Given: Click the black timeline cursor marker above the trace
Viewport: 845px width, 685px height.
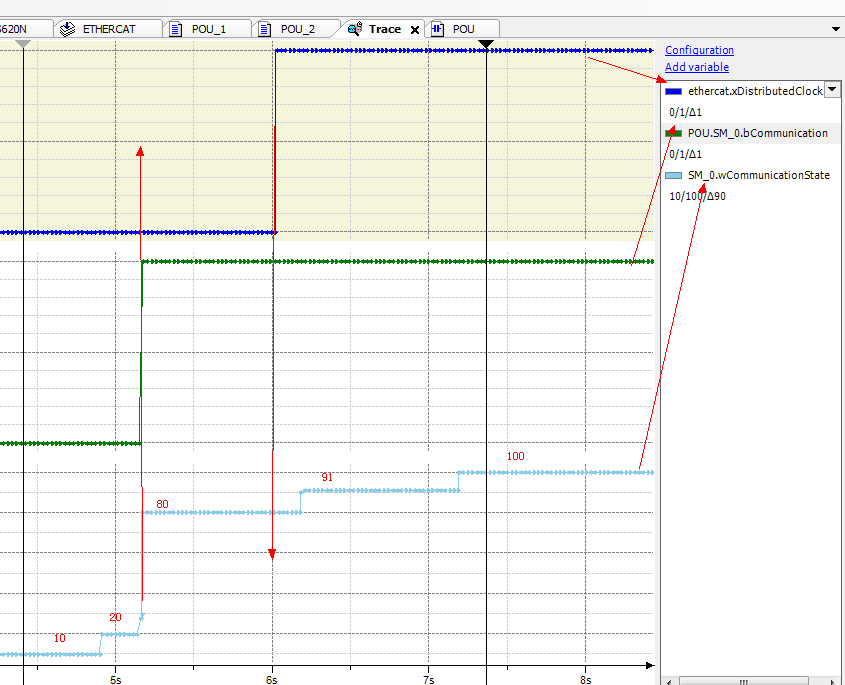Looking at the screenshot, I should tap(486, 44).
